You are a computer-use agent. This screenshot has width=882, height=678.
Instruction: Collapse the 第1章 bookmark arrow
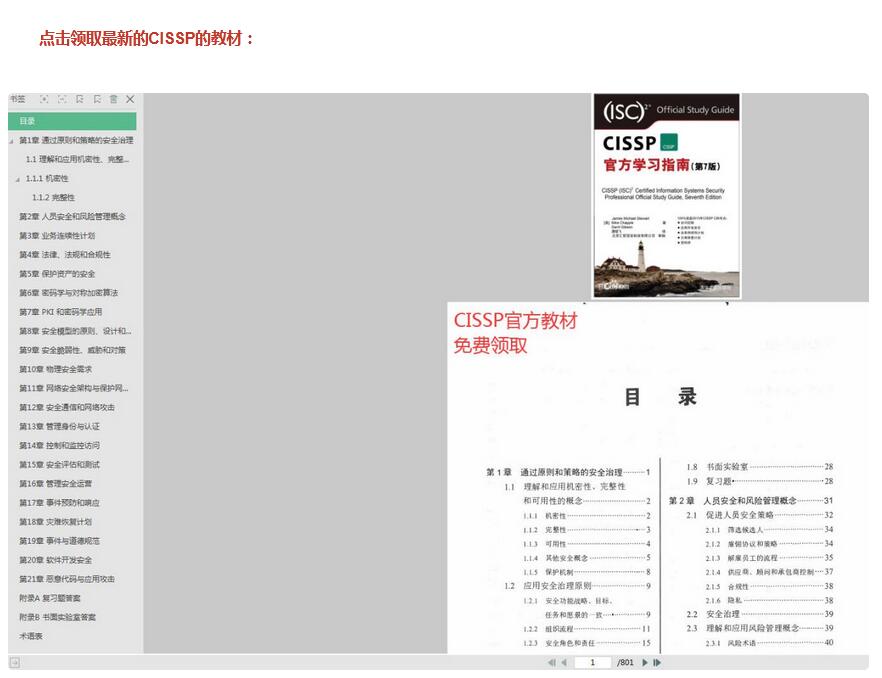[x=11, y=141]
